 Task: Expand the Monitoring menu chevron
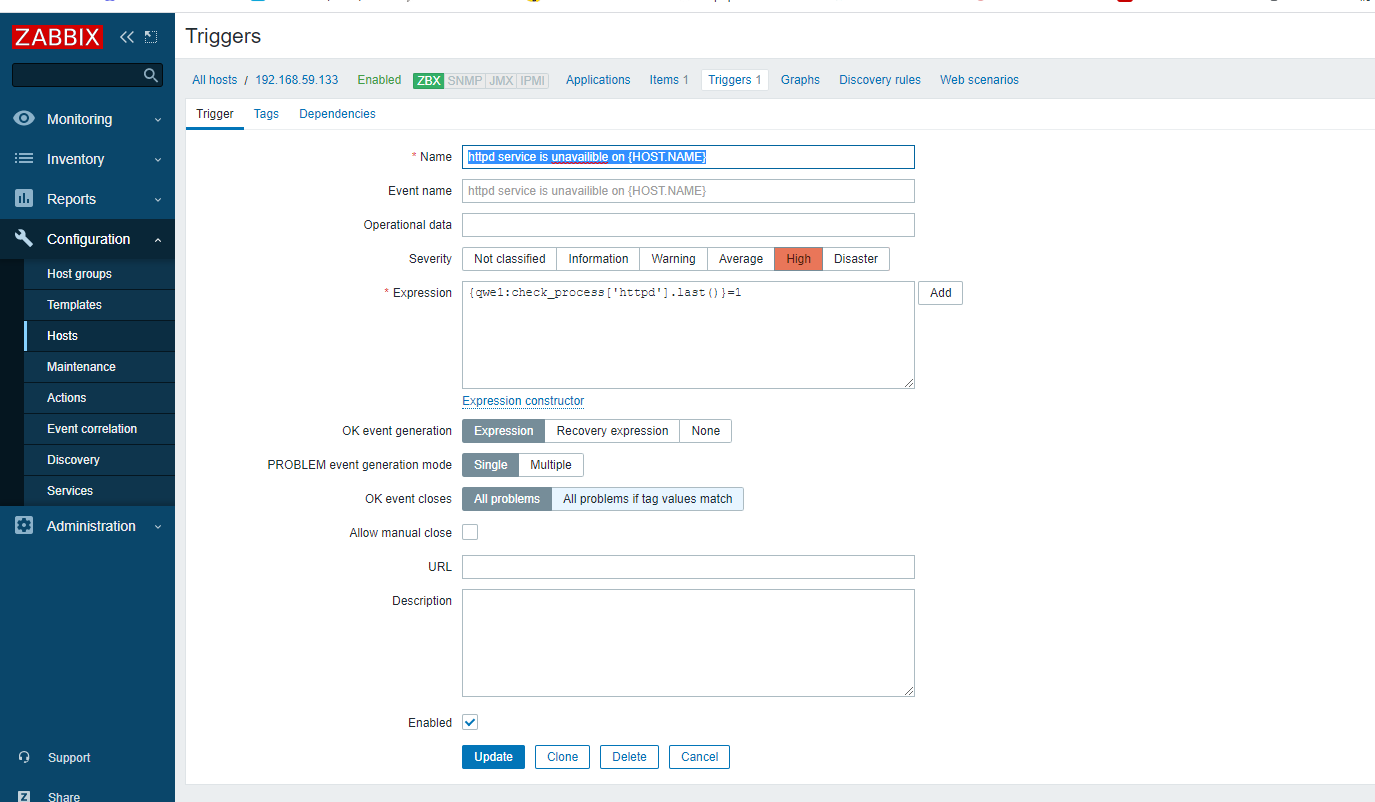[158, 120]
